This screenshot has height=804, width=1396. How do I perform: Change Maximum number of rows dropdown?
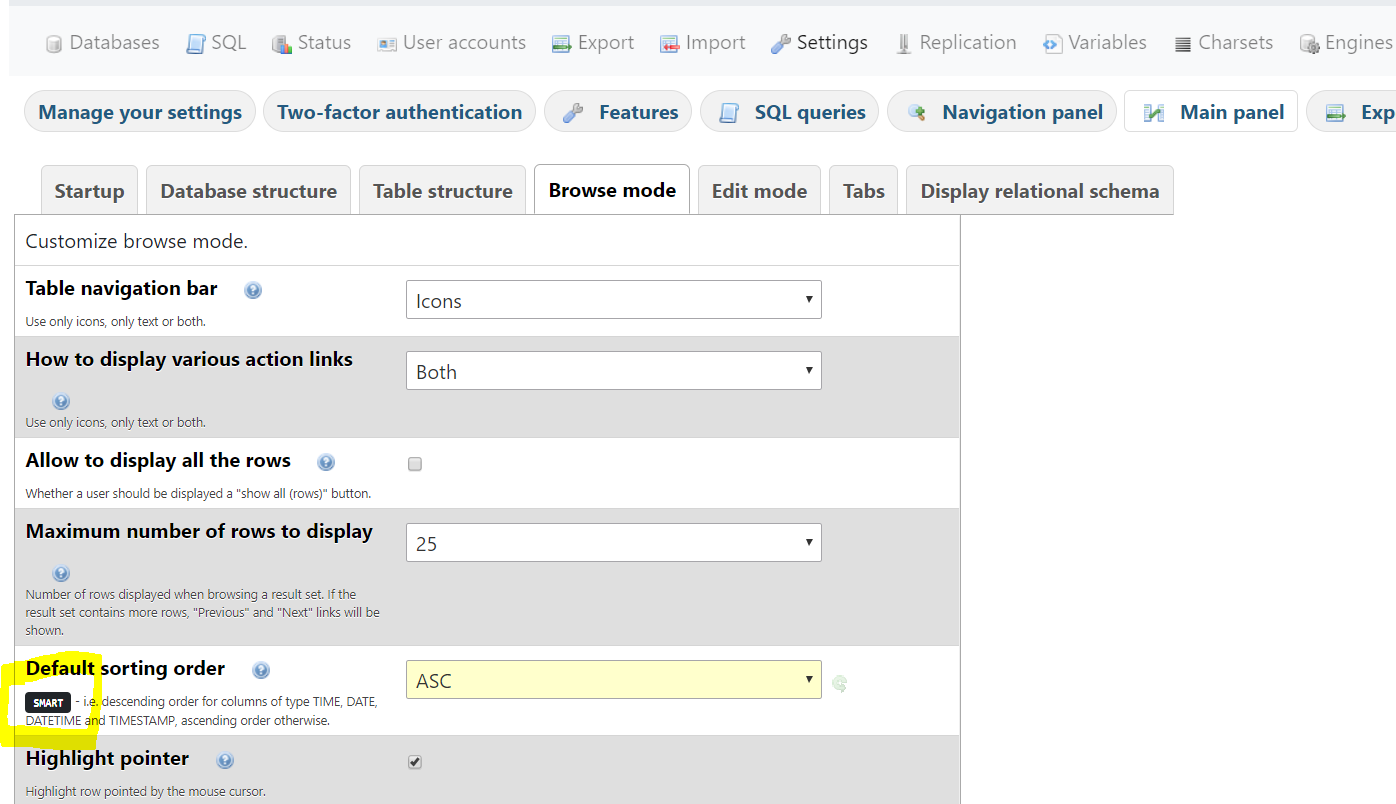(613, 542)
